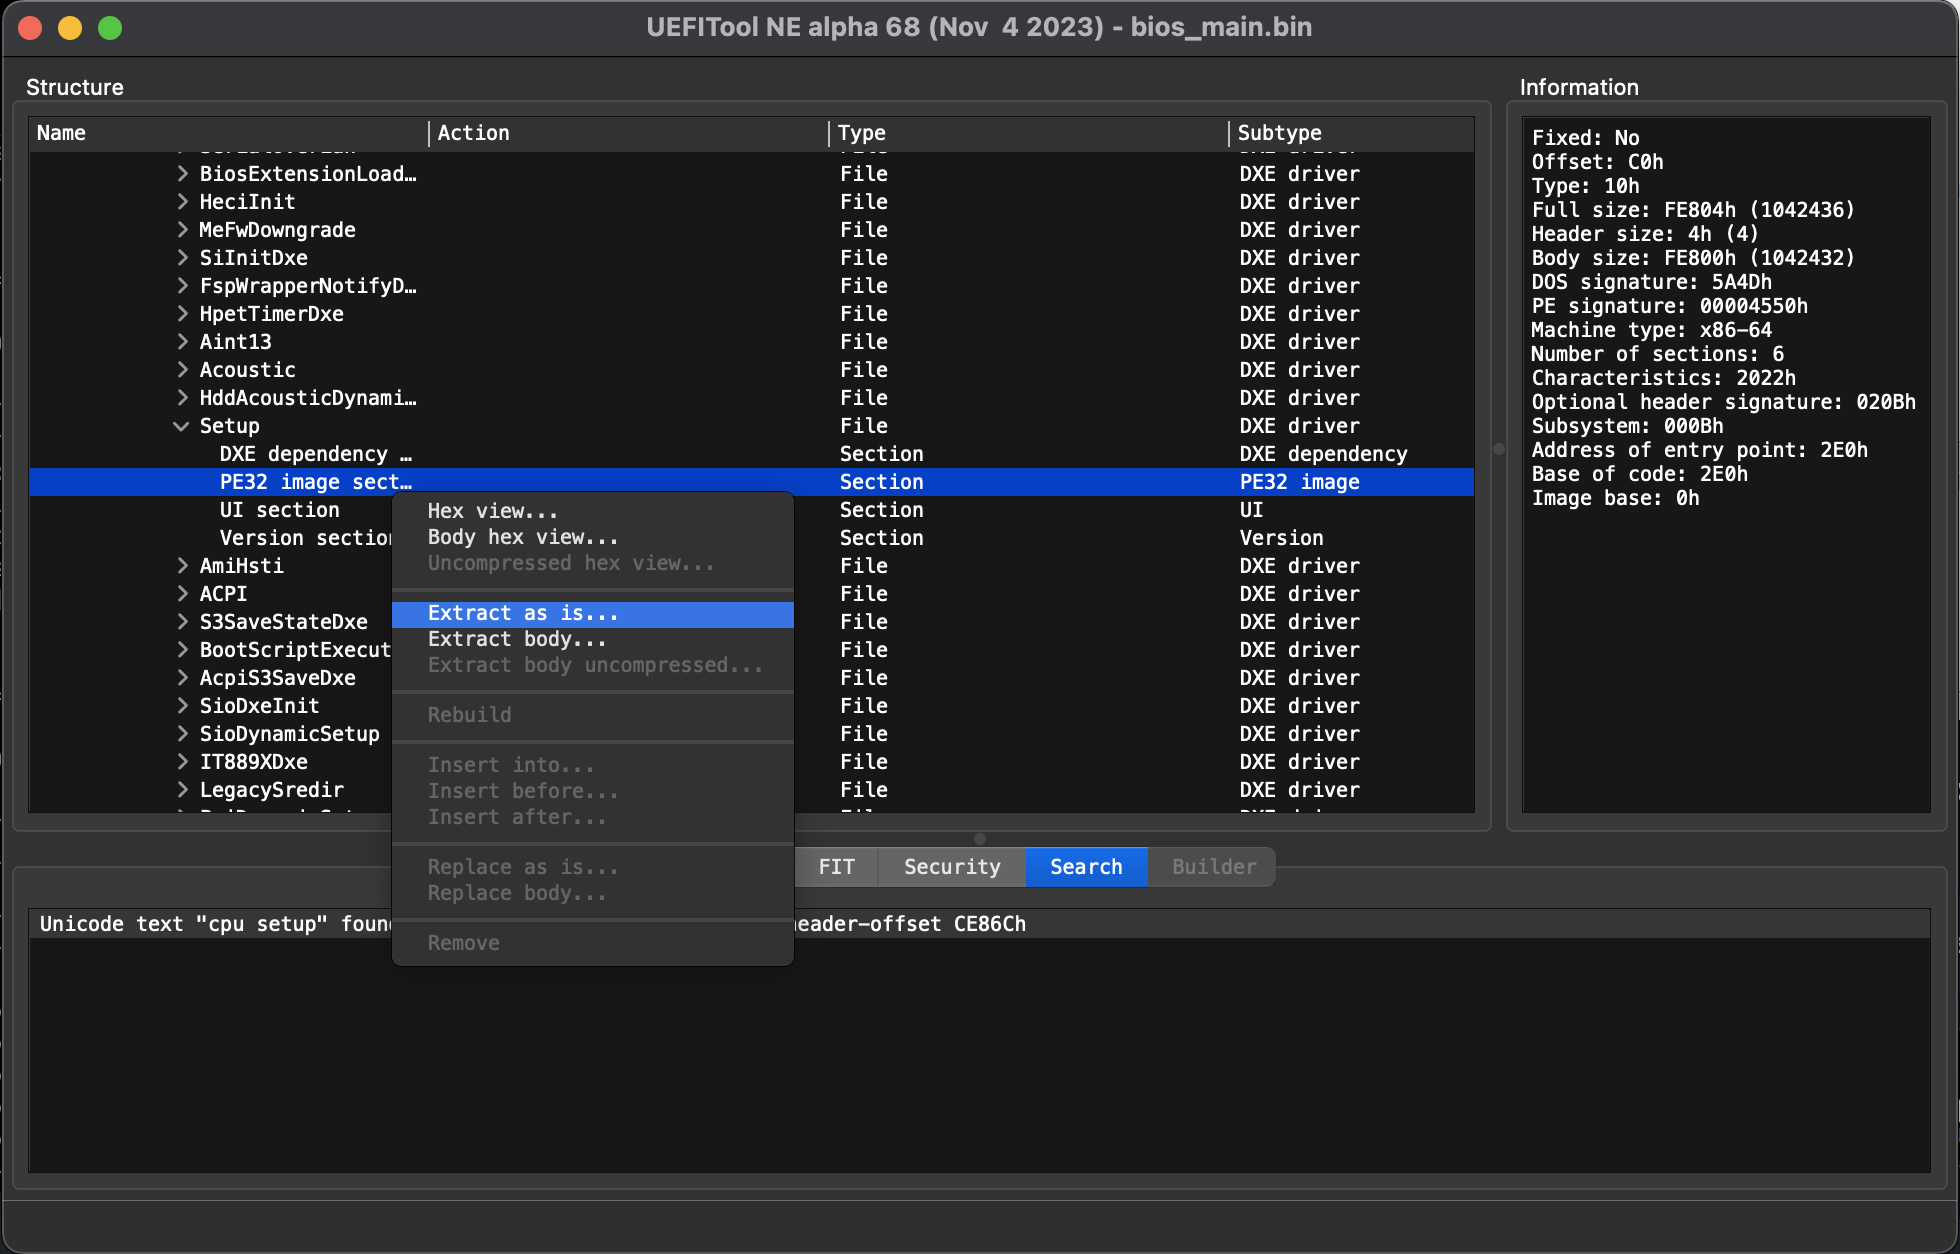Viewport: 1960px width, 1254px height.
Task: Collapse the Setup tree node
Action: coord(182,426)
